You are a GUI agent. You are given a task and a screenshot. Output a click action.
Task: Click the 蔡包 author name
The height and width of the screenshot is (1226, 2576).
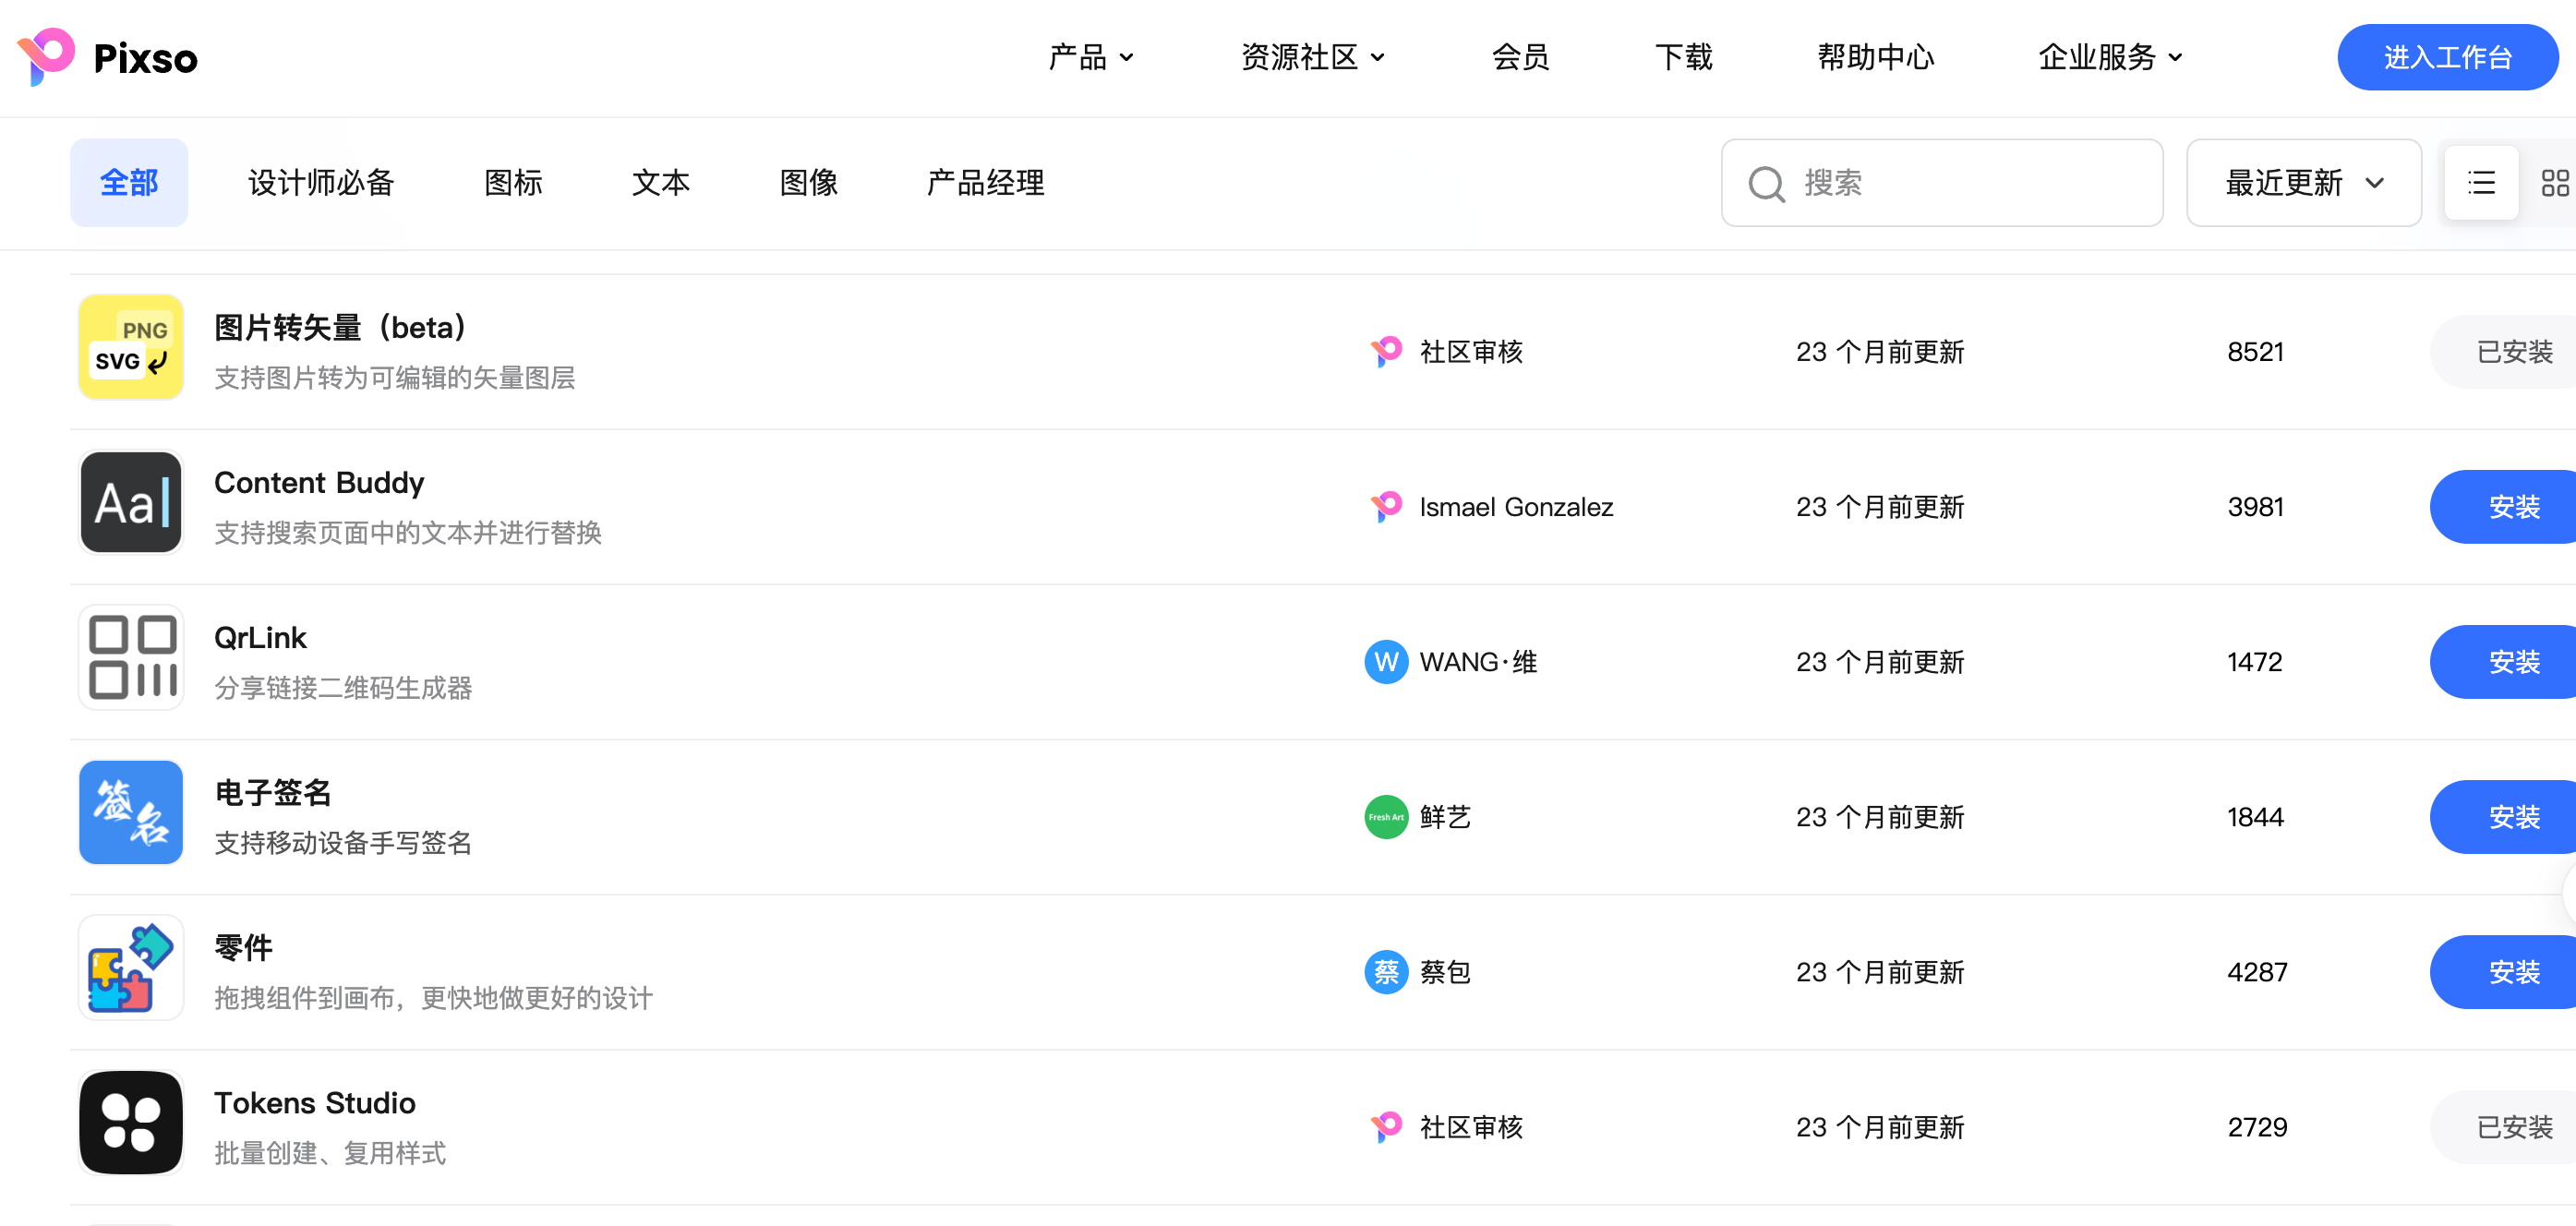pyautogui.click(x=1445, y=972)
